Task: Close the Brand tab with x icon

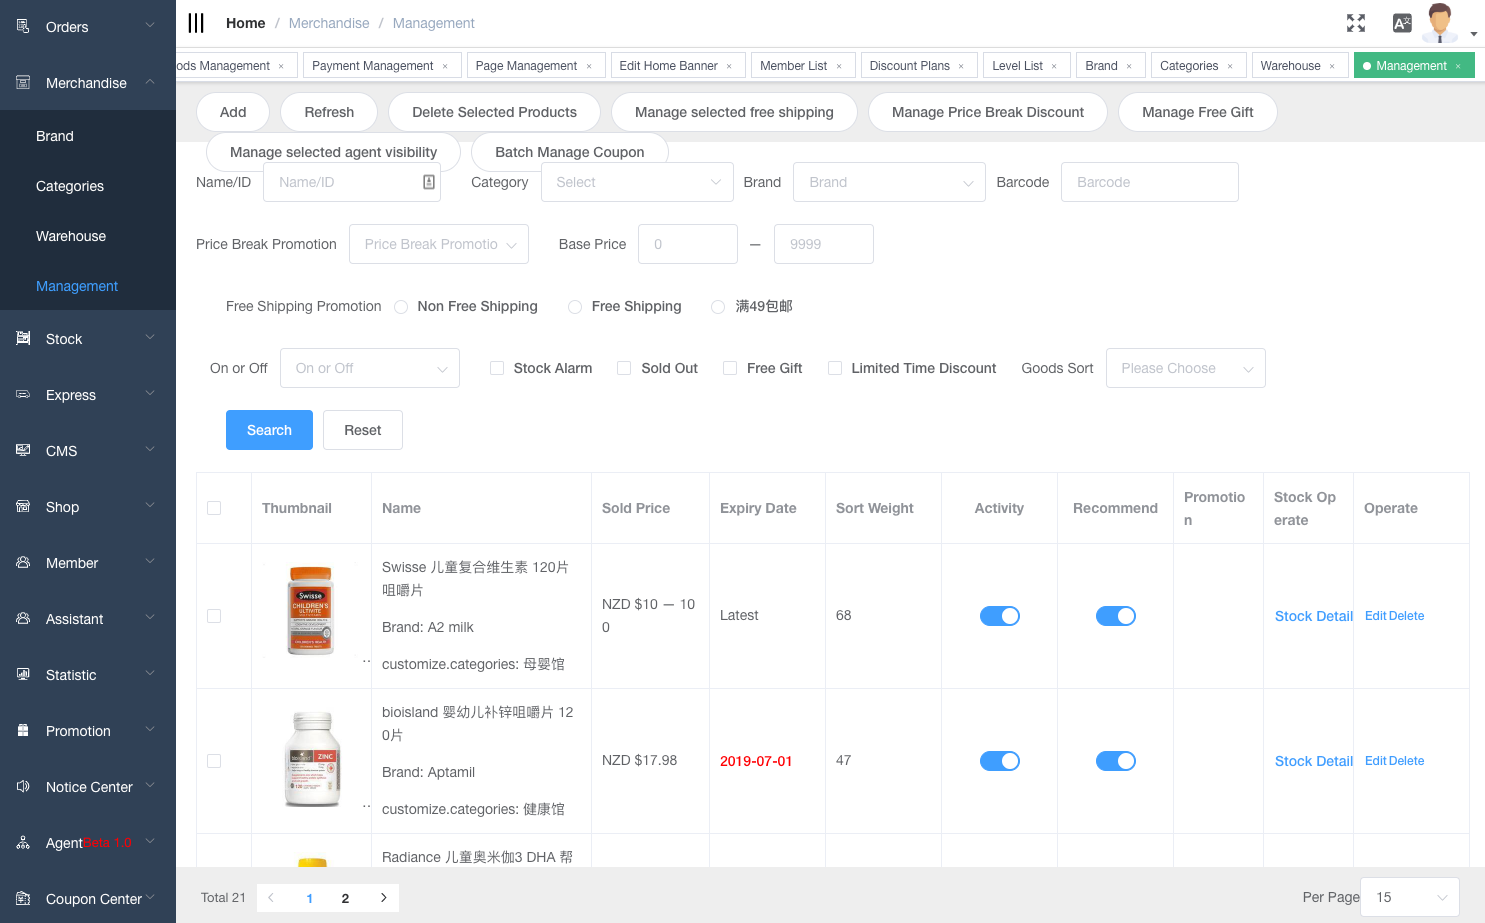Action: click(x=1129, y=67)
